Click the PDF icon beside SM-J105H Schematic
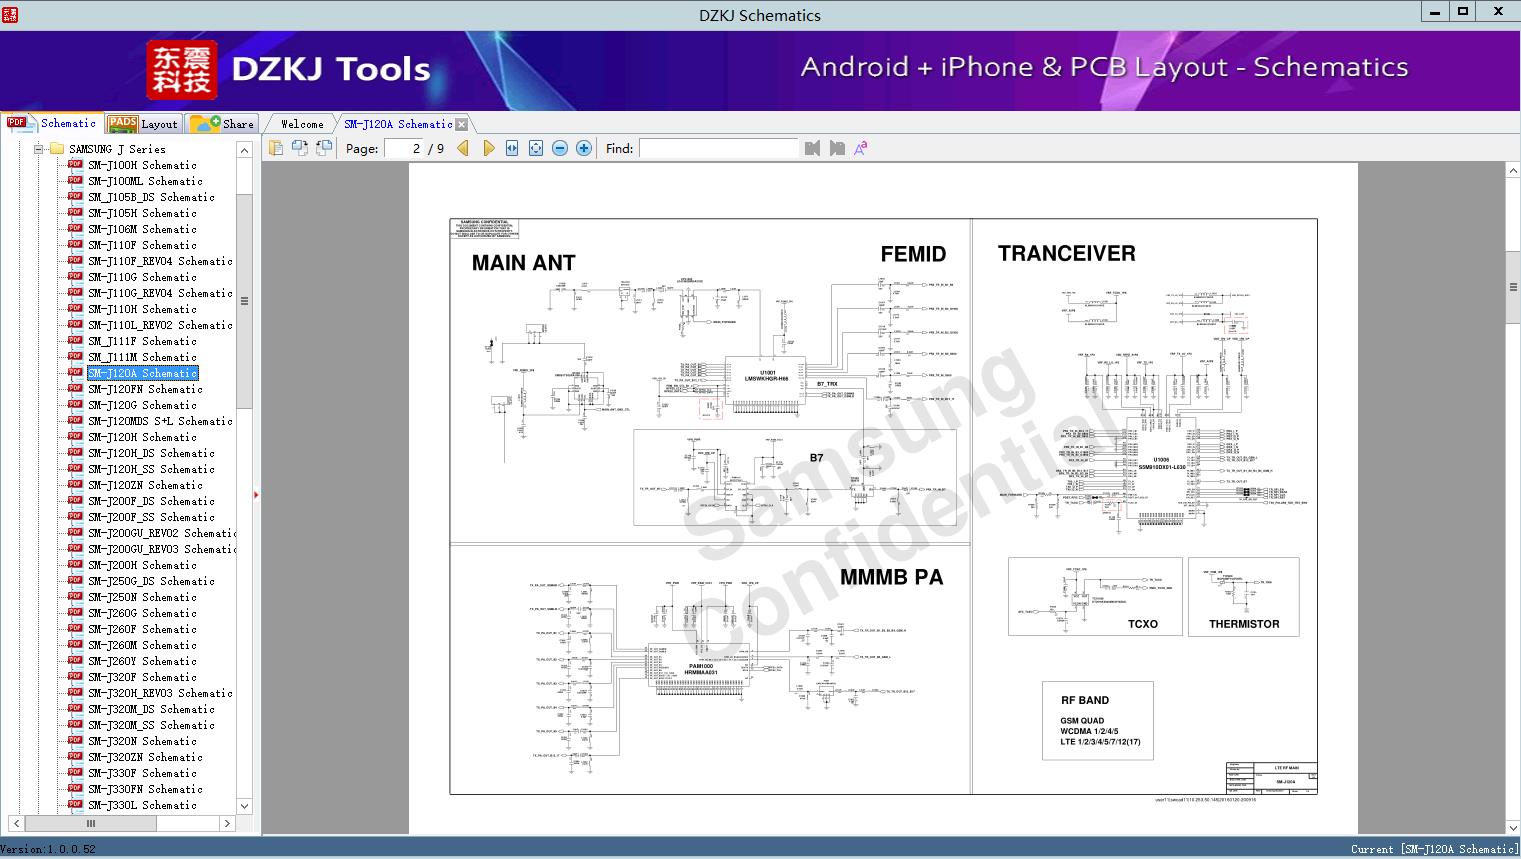This screenshot has height=859, width=1521. tap(75, 213)
